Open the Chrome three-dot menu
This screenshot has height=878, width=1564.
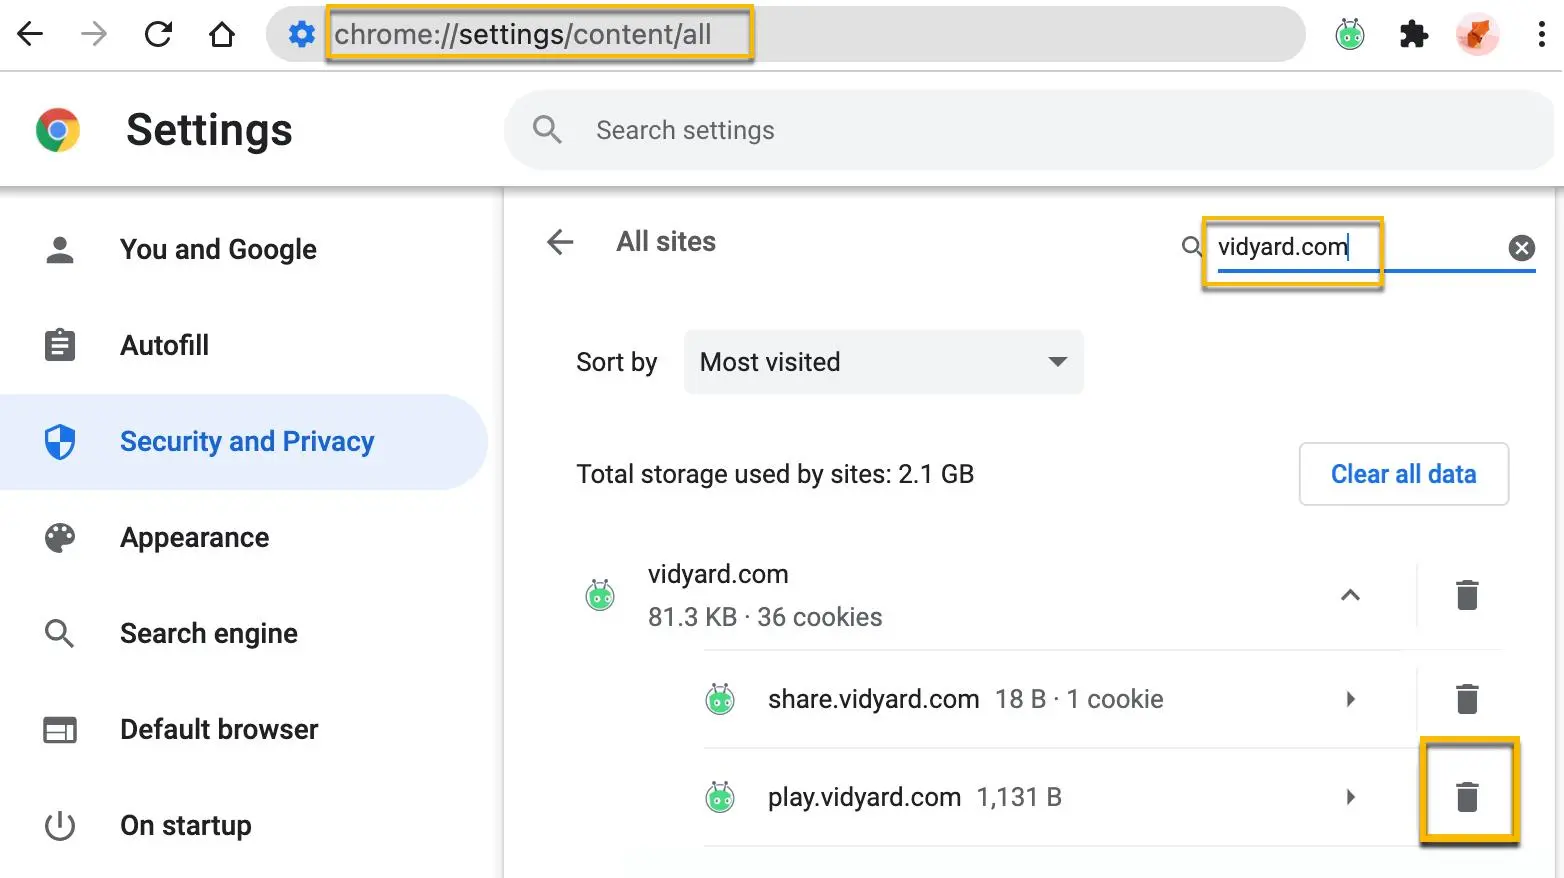[x=1541, y=35]
